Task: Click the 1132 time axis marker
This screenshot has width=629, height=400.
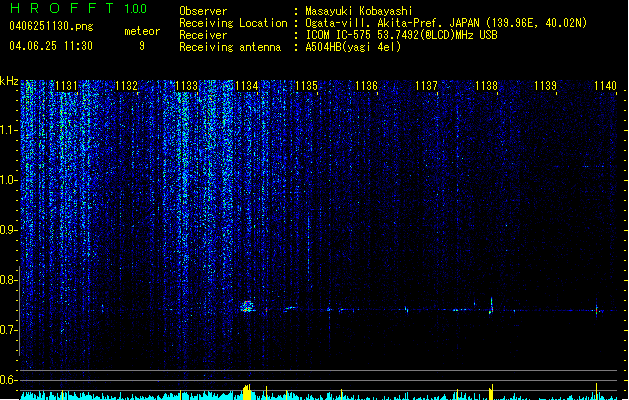Action: pyautogui.click(x=126, y=86)
